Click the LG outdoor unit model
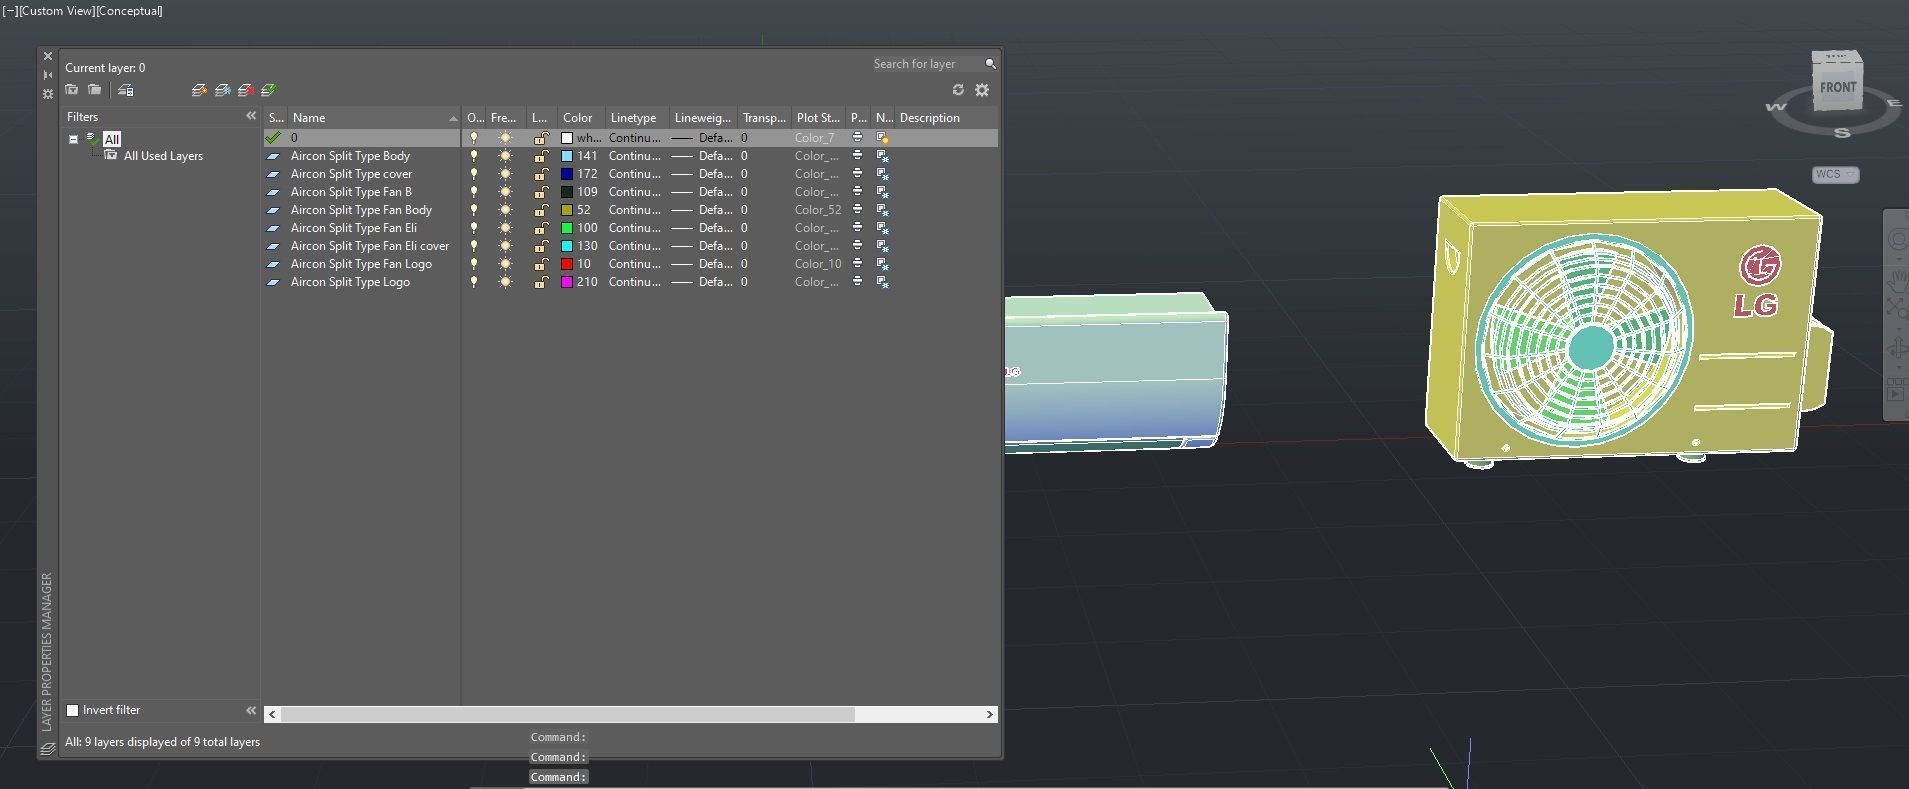This screenshot has height=789, width=1909. coord(1627,328)
